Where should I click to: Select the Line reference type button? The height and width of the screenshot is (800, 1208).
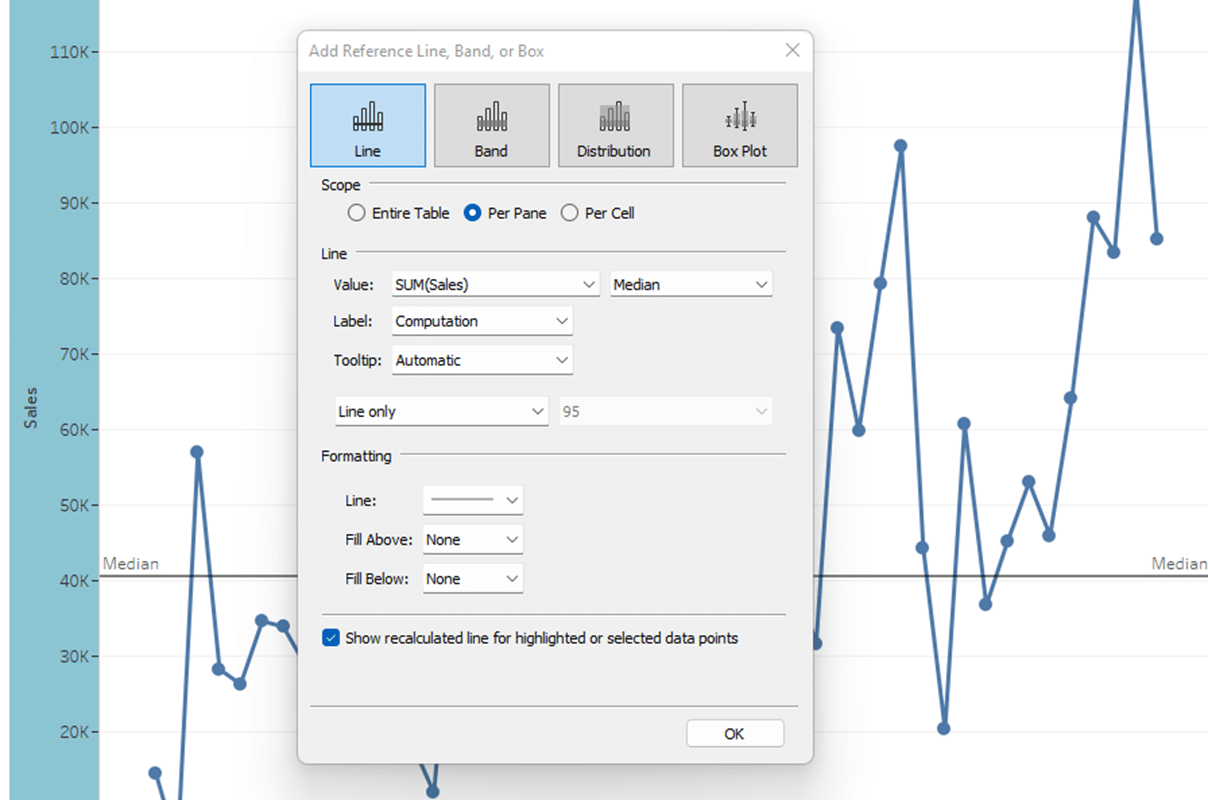368,125
